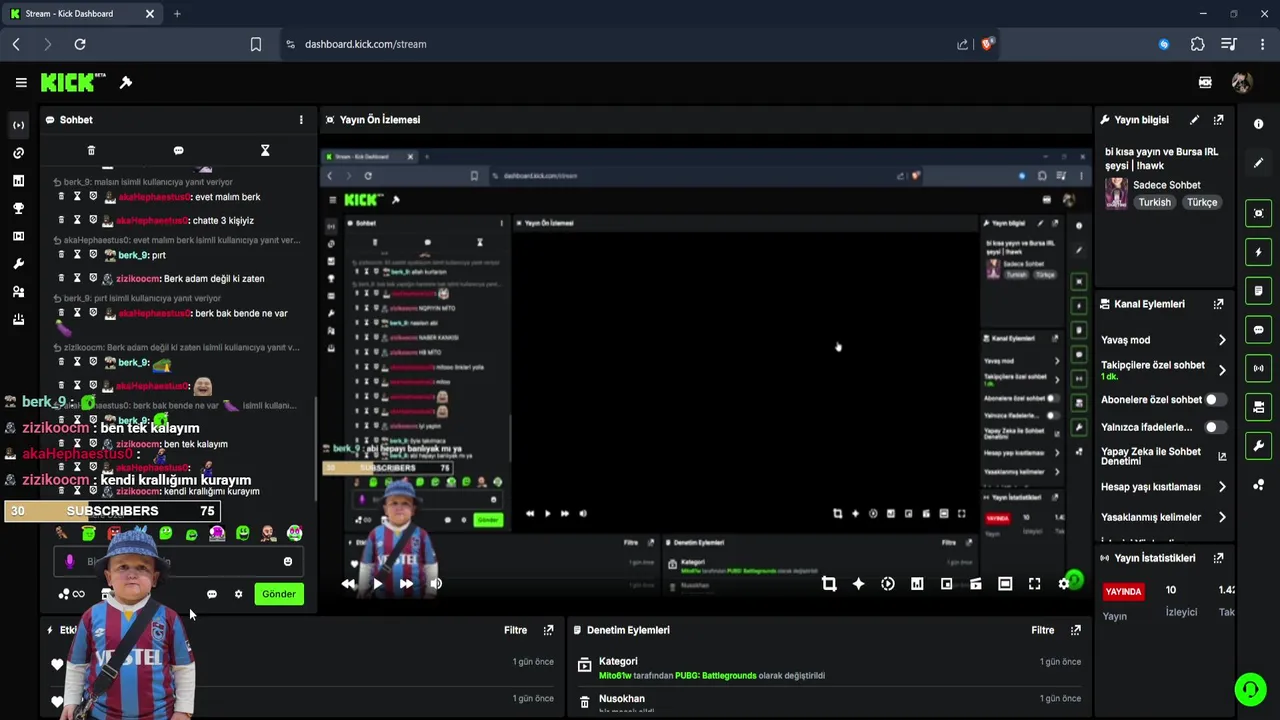Open the stream section icon in left sidebar
The image size is (1280, 720).
[x=18, y=125]
